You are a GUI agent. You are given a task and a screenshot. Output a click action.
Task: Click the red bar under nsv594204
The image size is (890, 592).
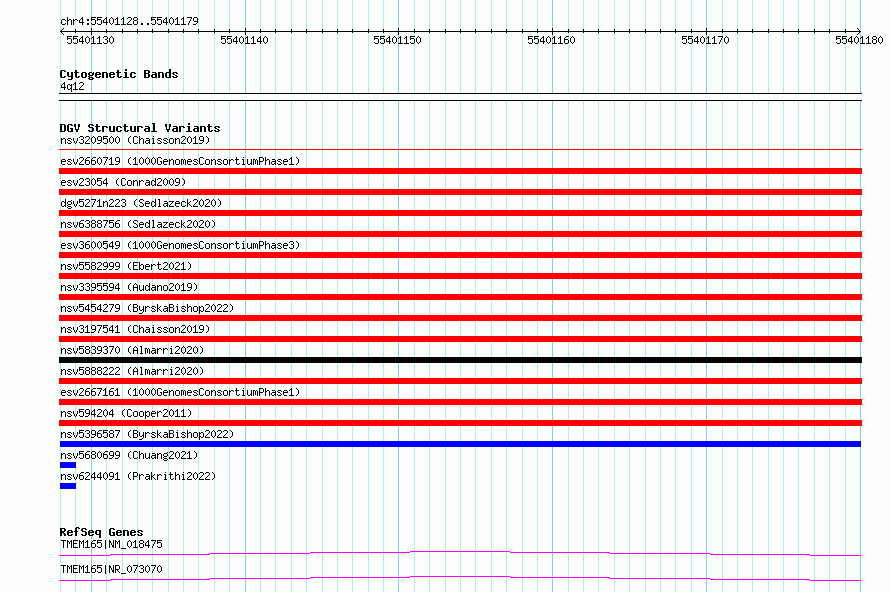coord(460,423)
